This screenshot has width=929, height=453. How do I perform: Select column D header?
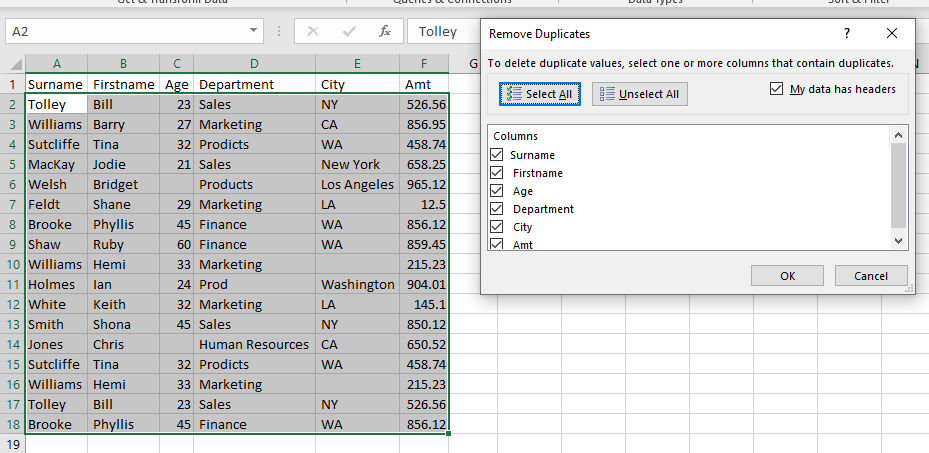point(254,64)
